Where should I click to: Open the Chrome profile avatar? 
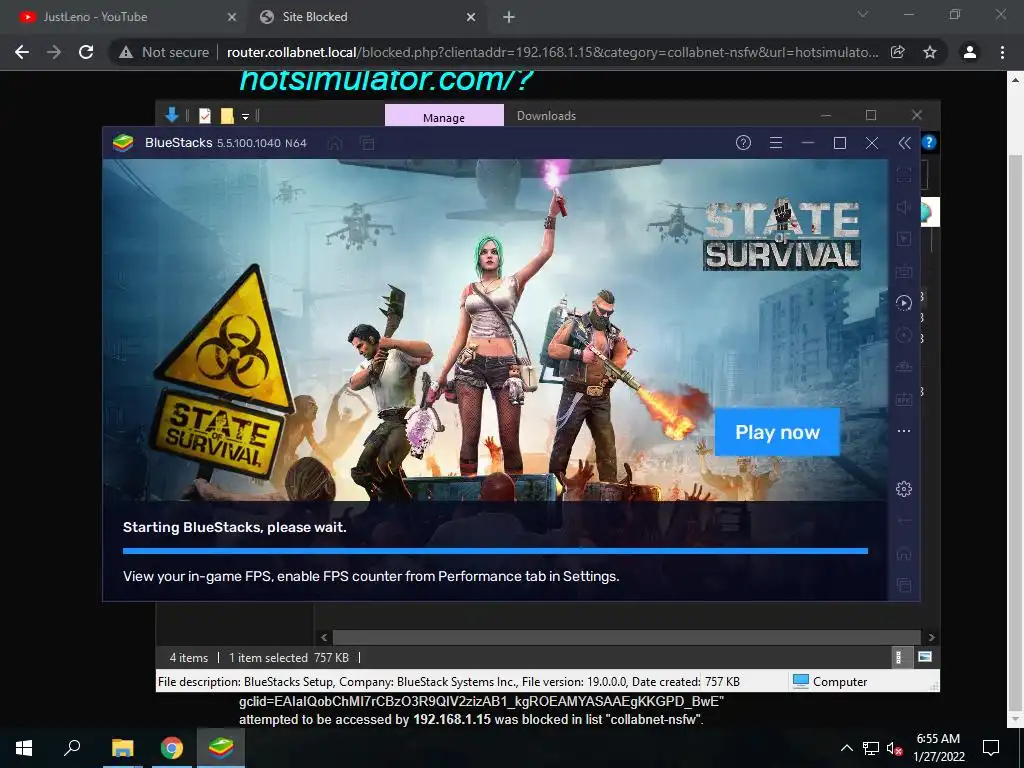point(970,52)
